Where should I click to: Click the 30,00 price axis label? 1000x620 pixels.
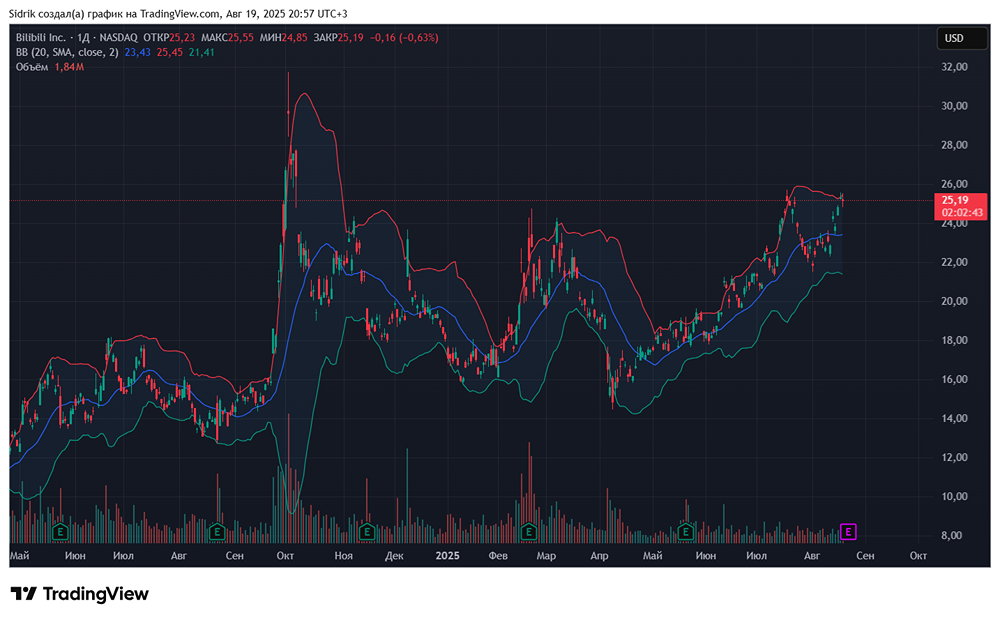(954, 106)
